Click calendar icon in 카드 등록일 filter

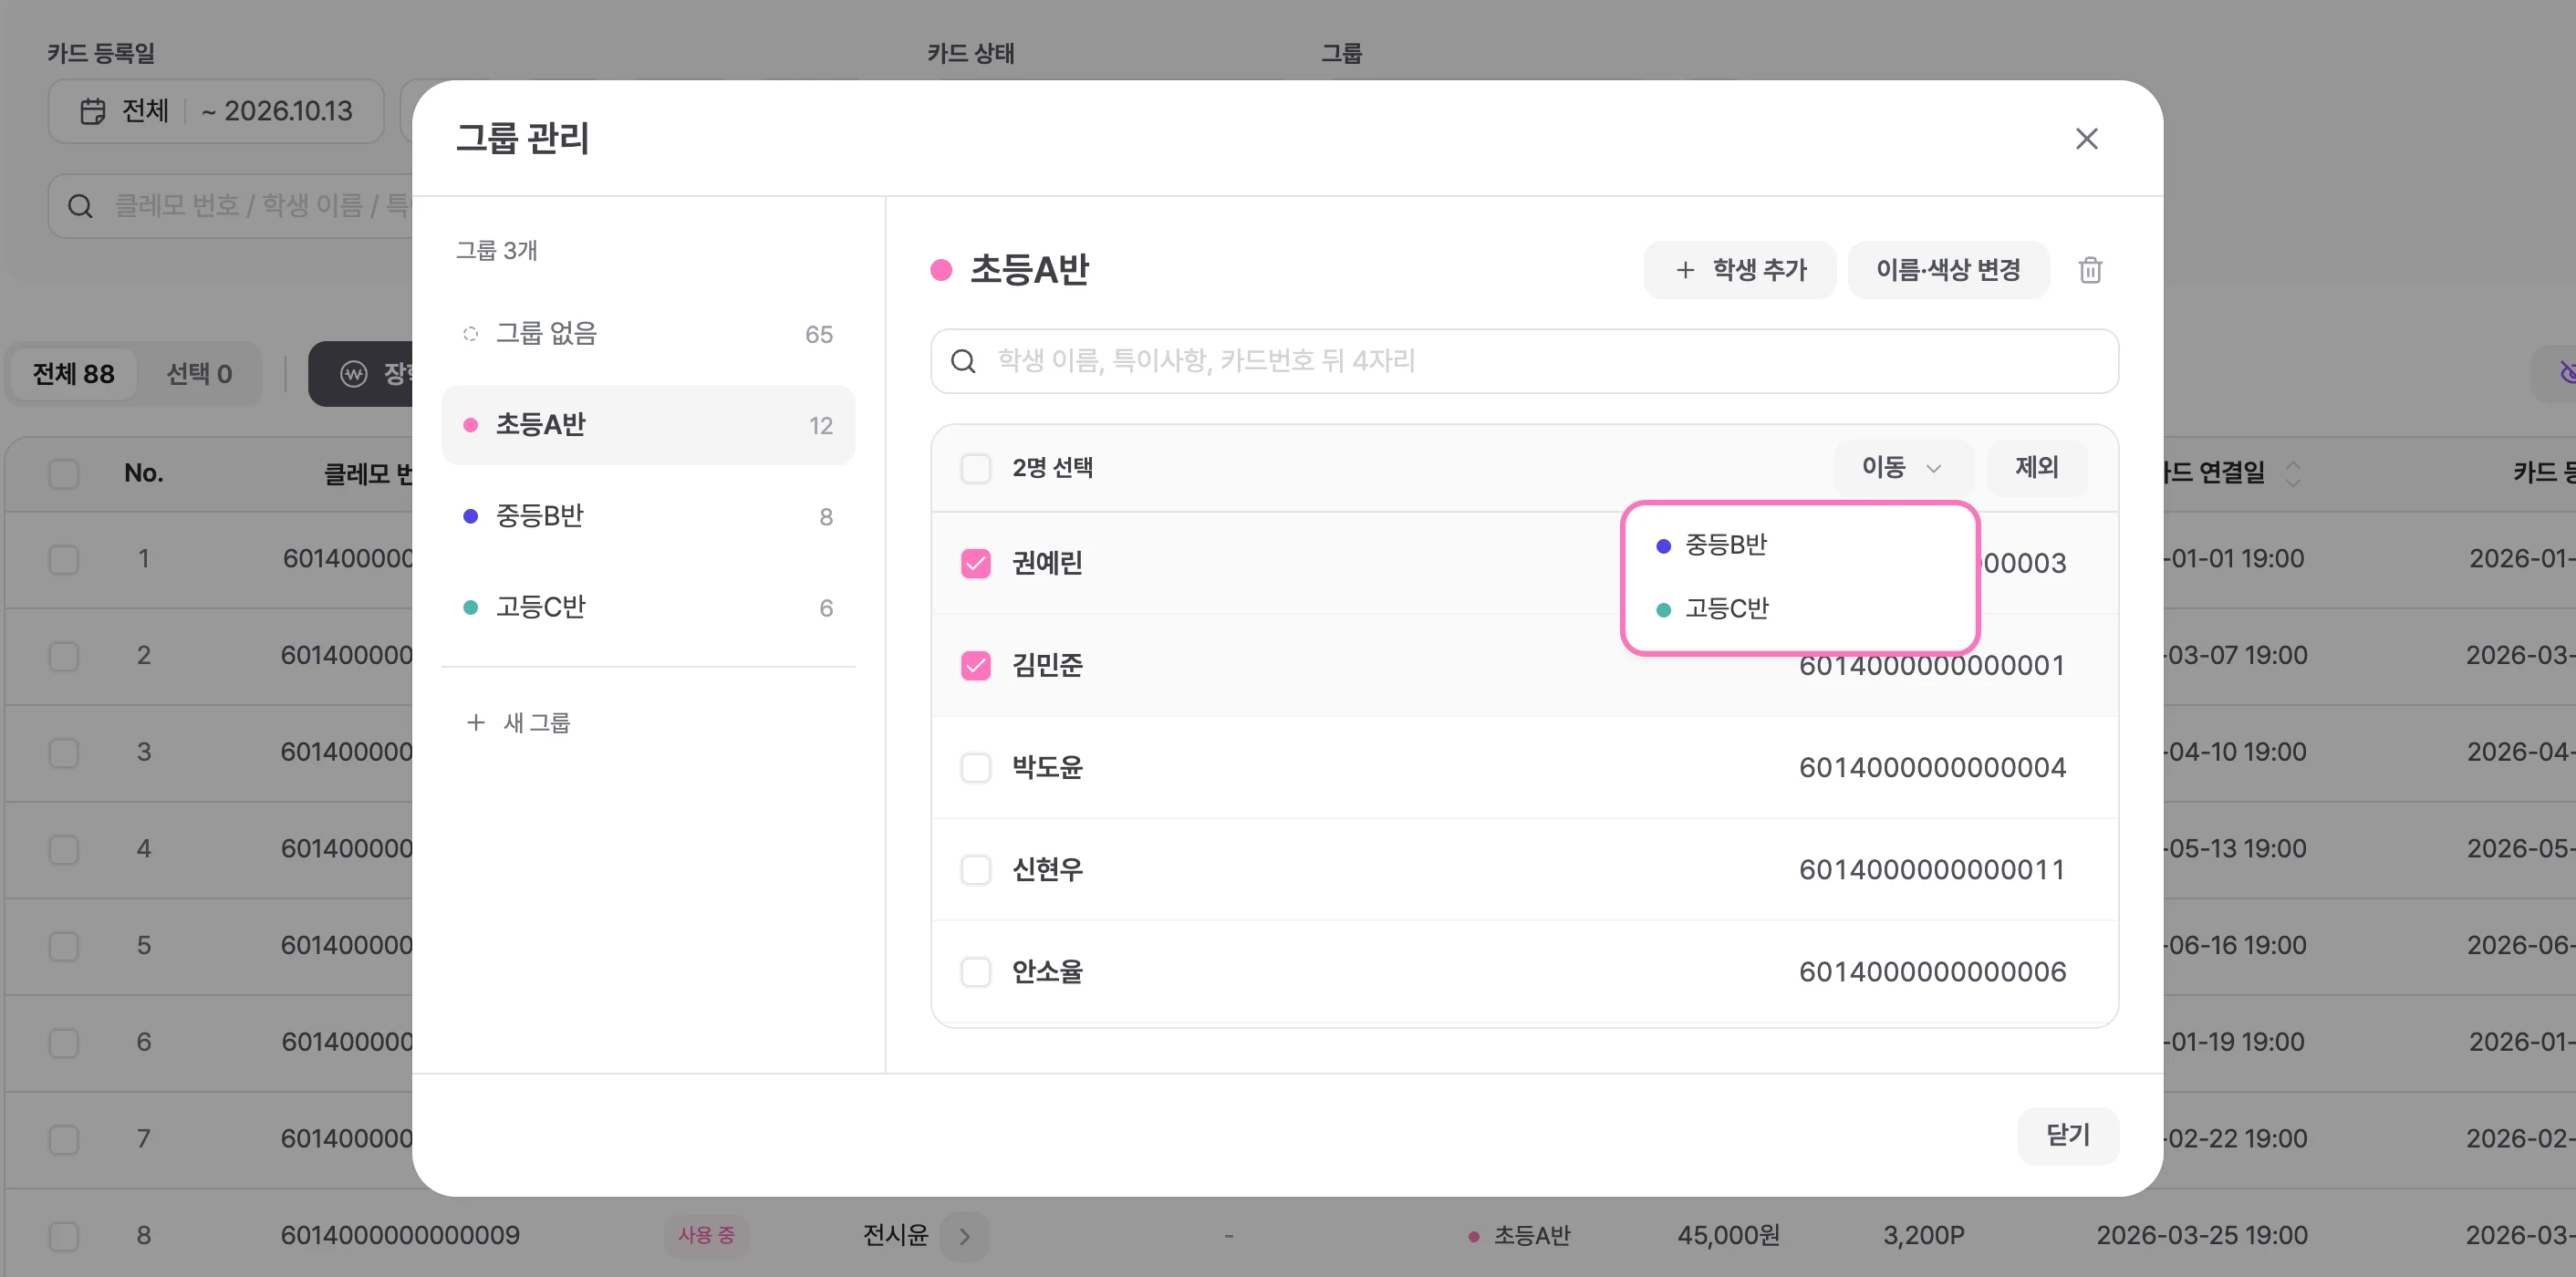(92, 111)
